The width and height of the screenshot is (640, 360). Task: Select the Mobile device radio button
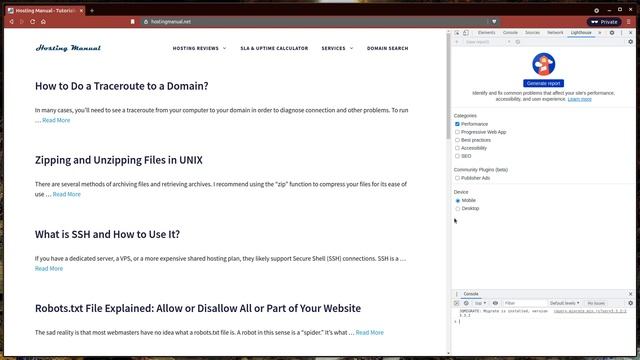[458, 201]
